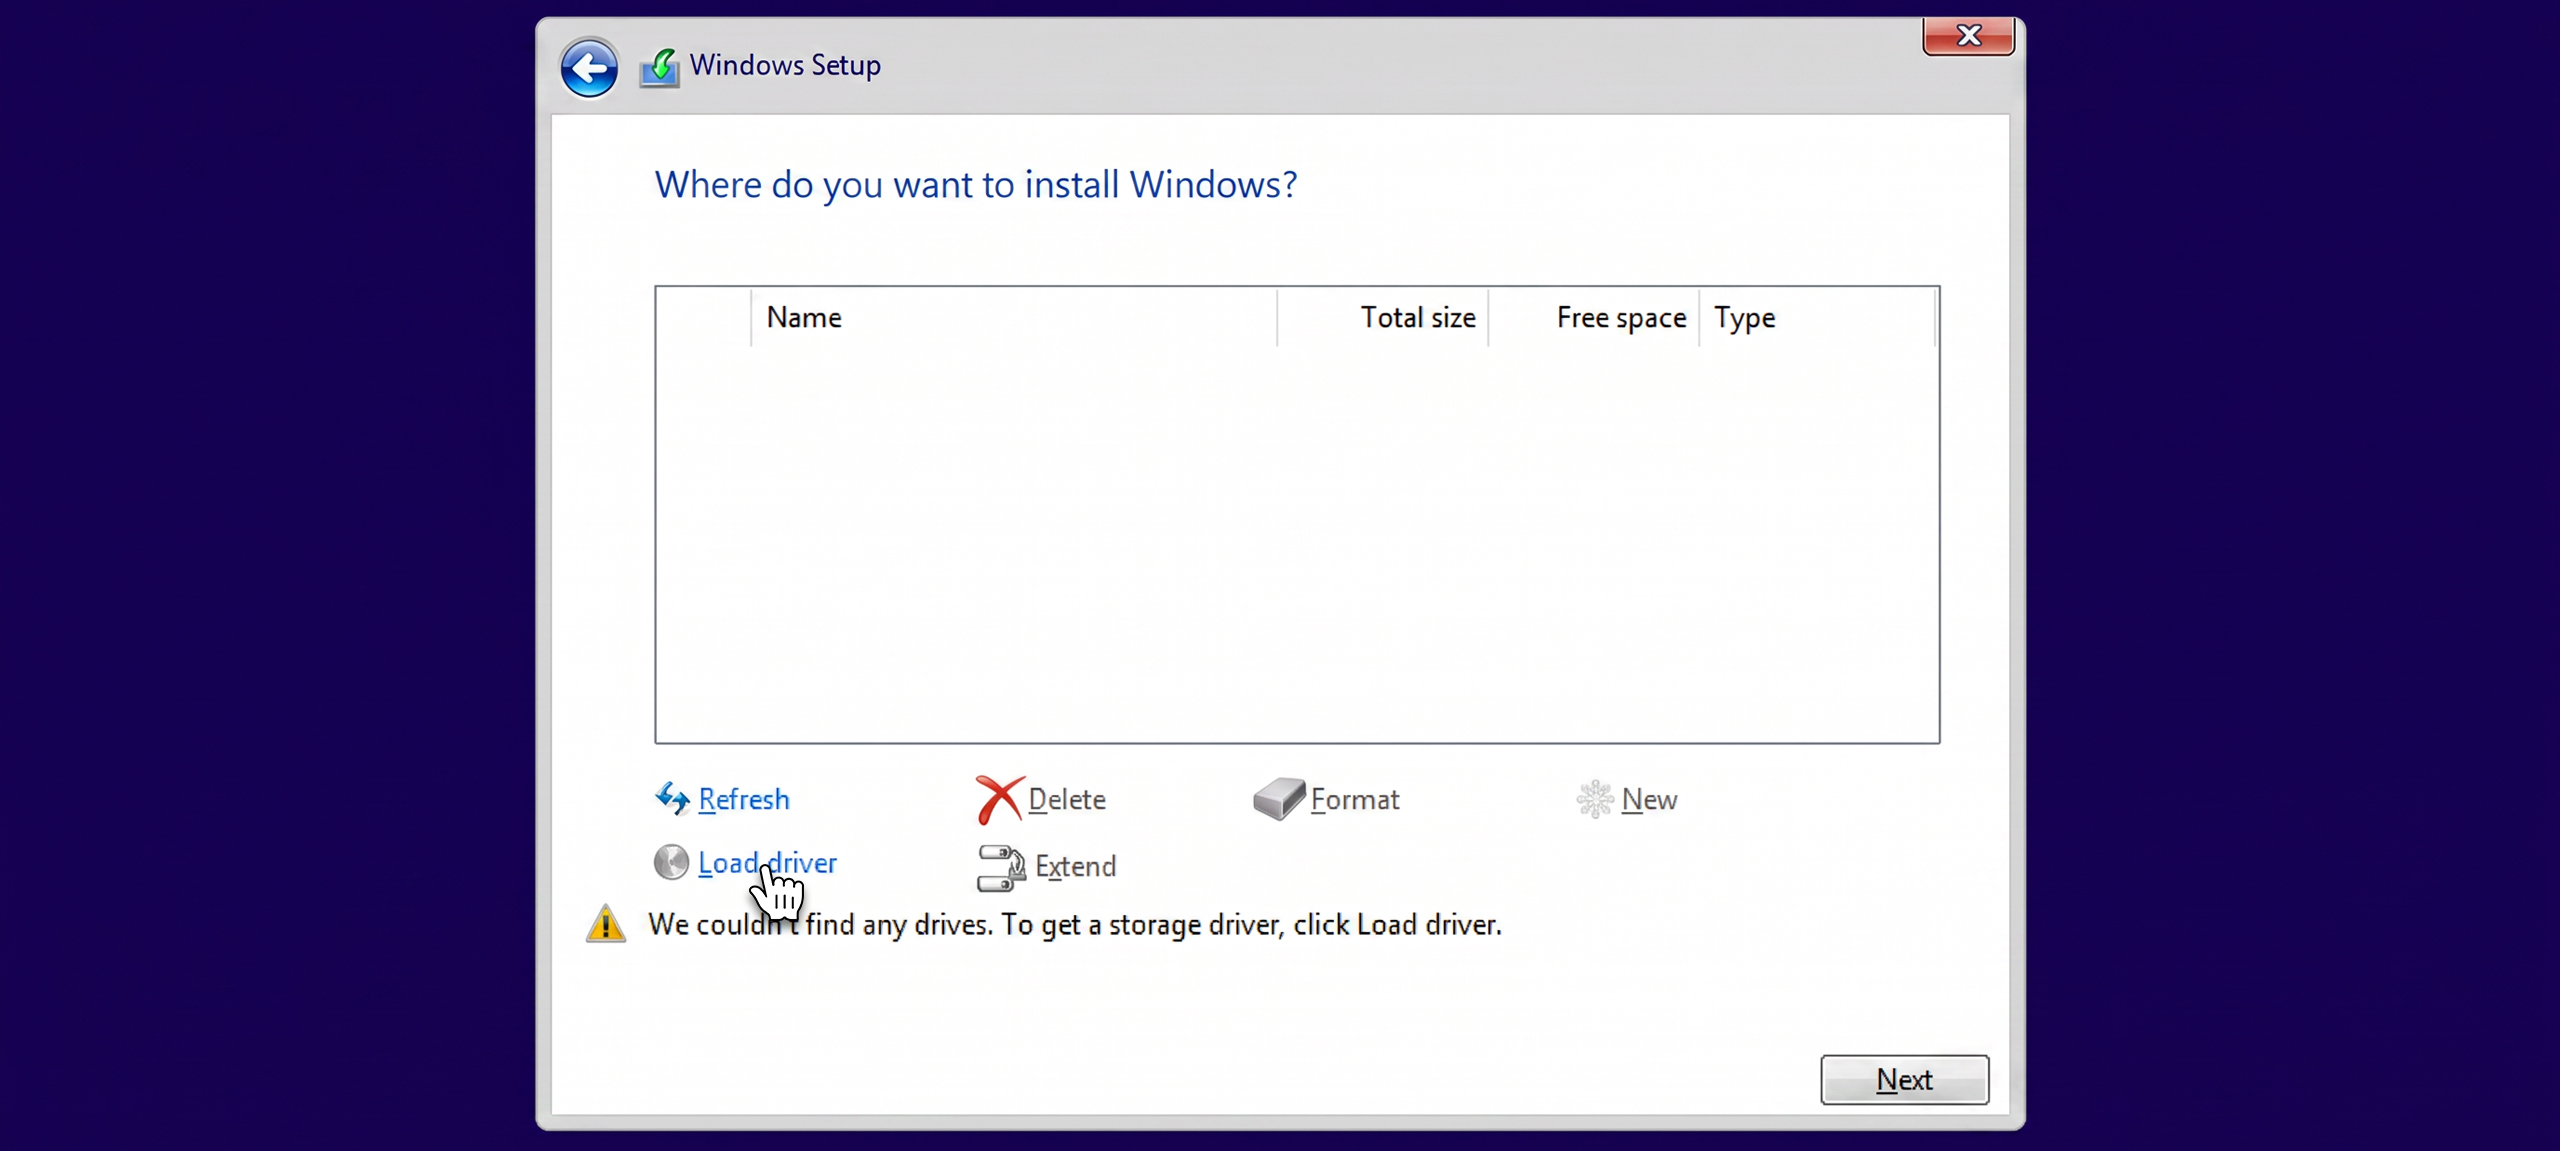Click the red X Delete icon
The height and width of the screenshot is (1151, 2560).
click(x=999, y=799)
